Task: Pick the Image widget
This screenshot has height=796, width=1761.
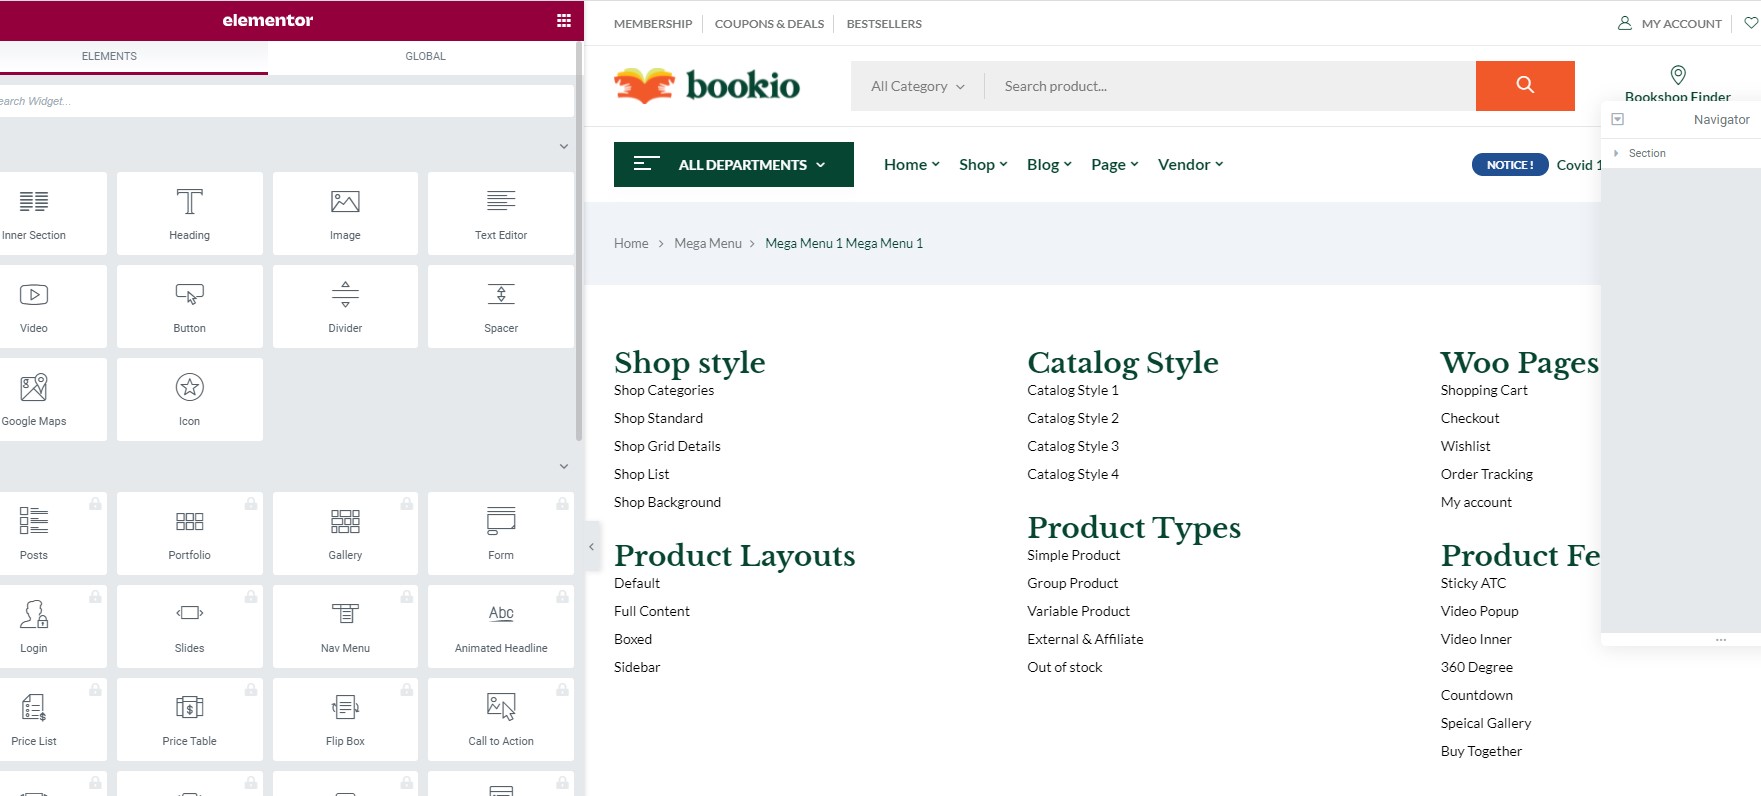Action: pos(345,213)
